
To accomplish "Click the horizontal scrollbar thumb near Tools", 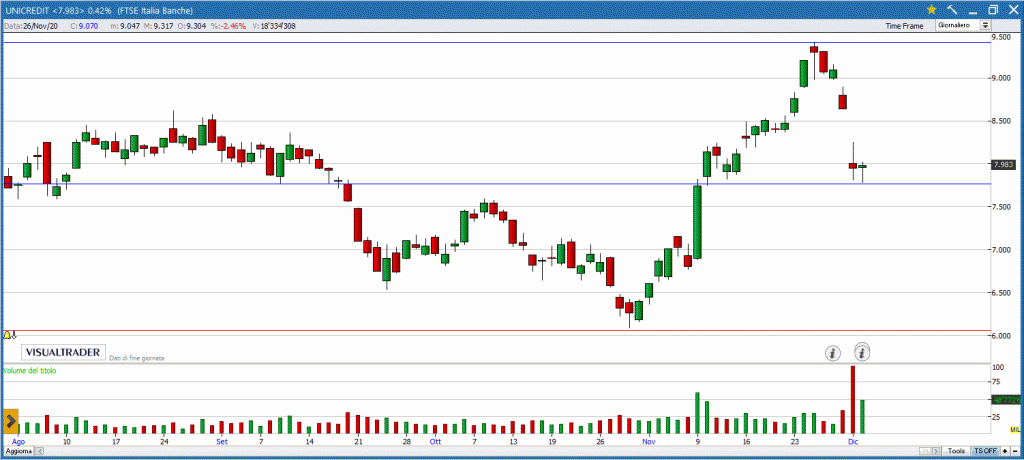I will click(x=925, y=452).
